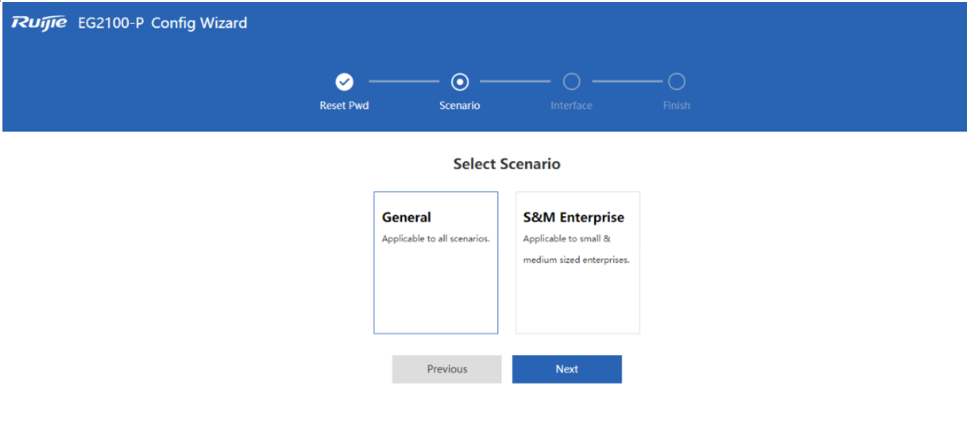Click the Interface step label
The image size is (967, 447).
pos(572,106)
